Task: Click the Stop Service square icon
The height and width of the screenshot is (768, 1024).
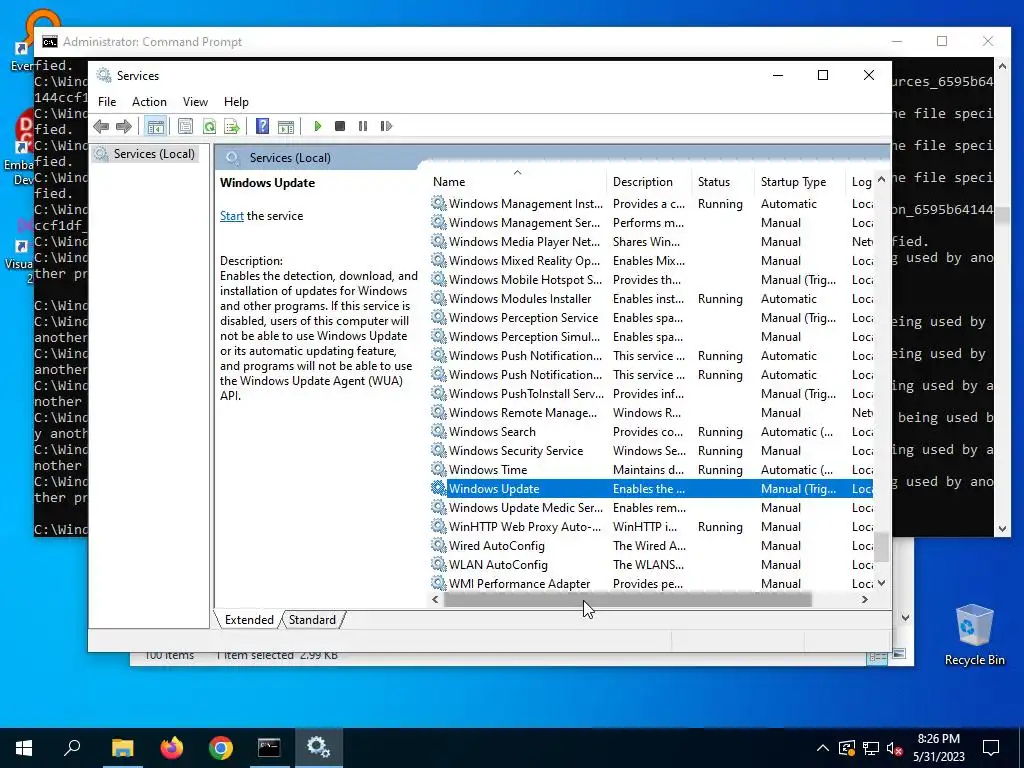Action: click(340, 126)
